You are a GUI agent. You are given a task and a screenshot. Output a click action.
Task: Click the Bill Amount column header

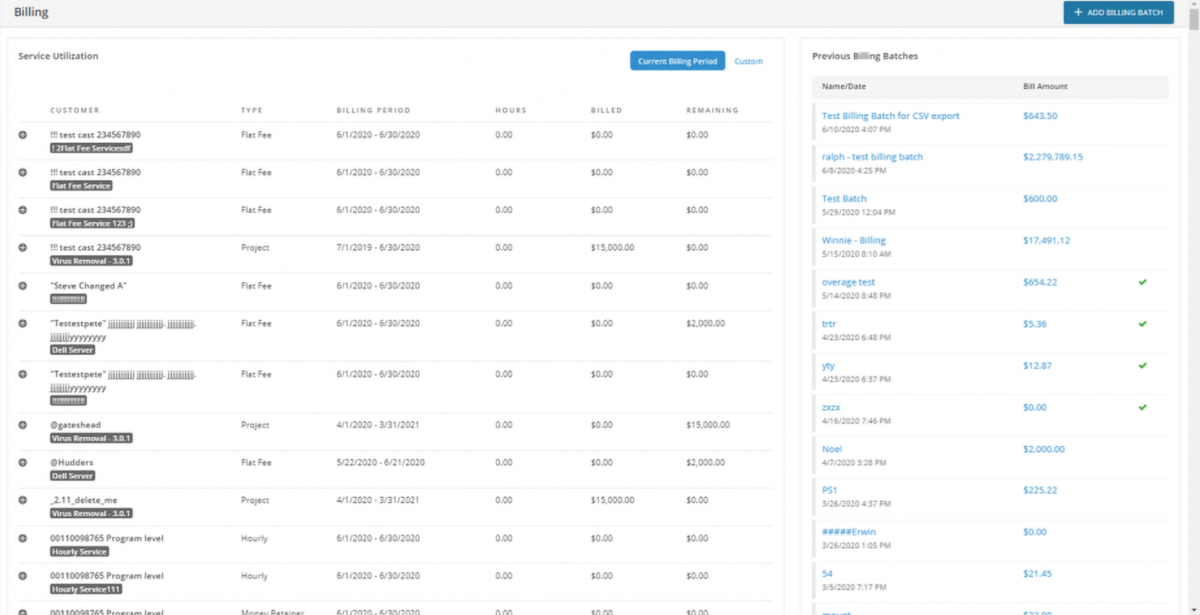click(x=1045, y=87)
